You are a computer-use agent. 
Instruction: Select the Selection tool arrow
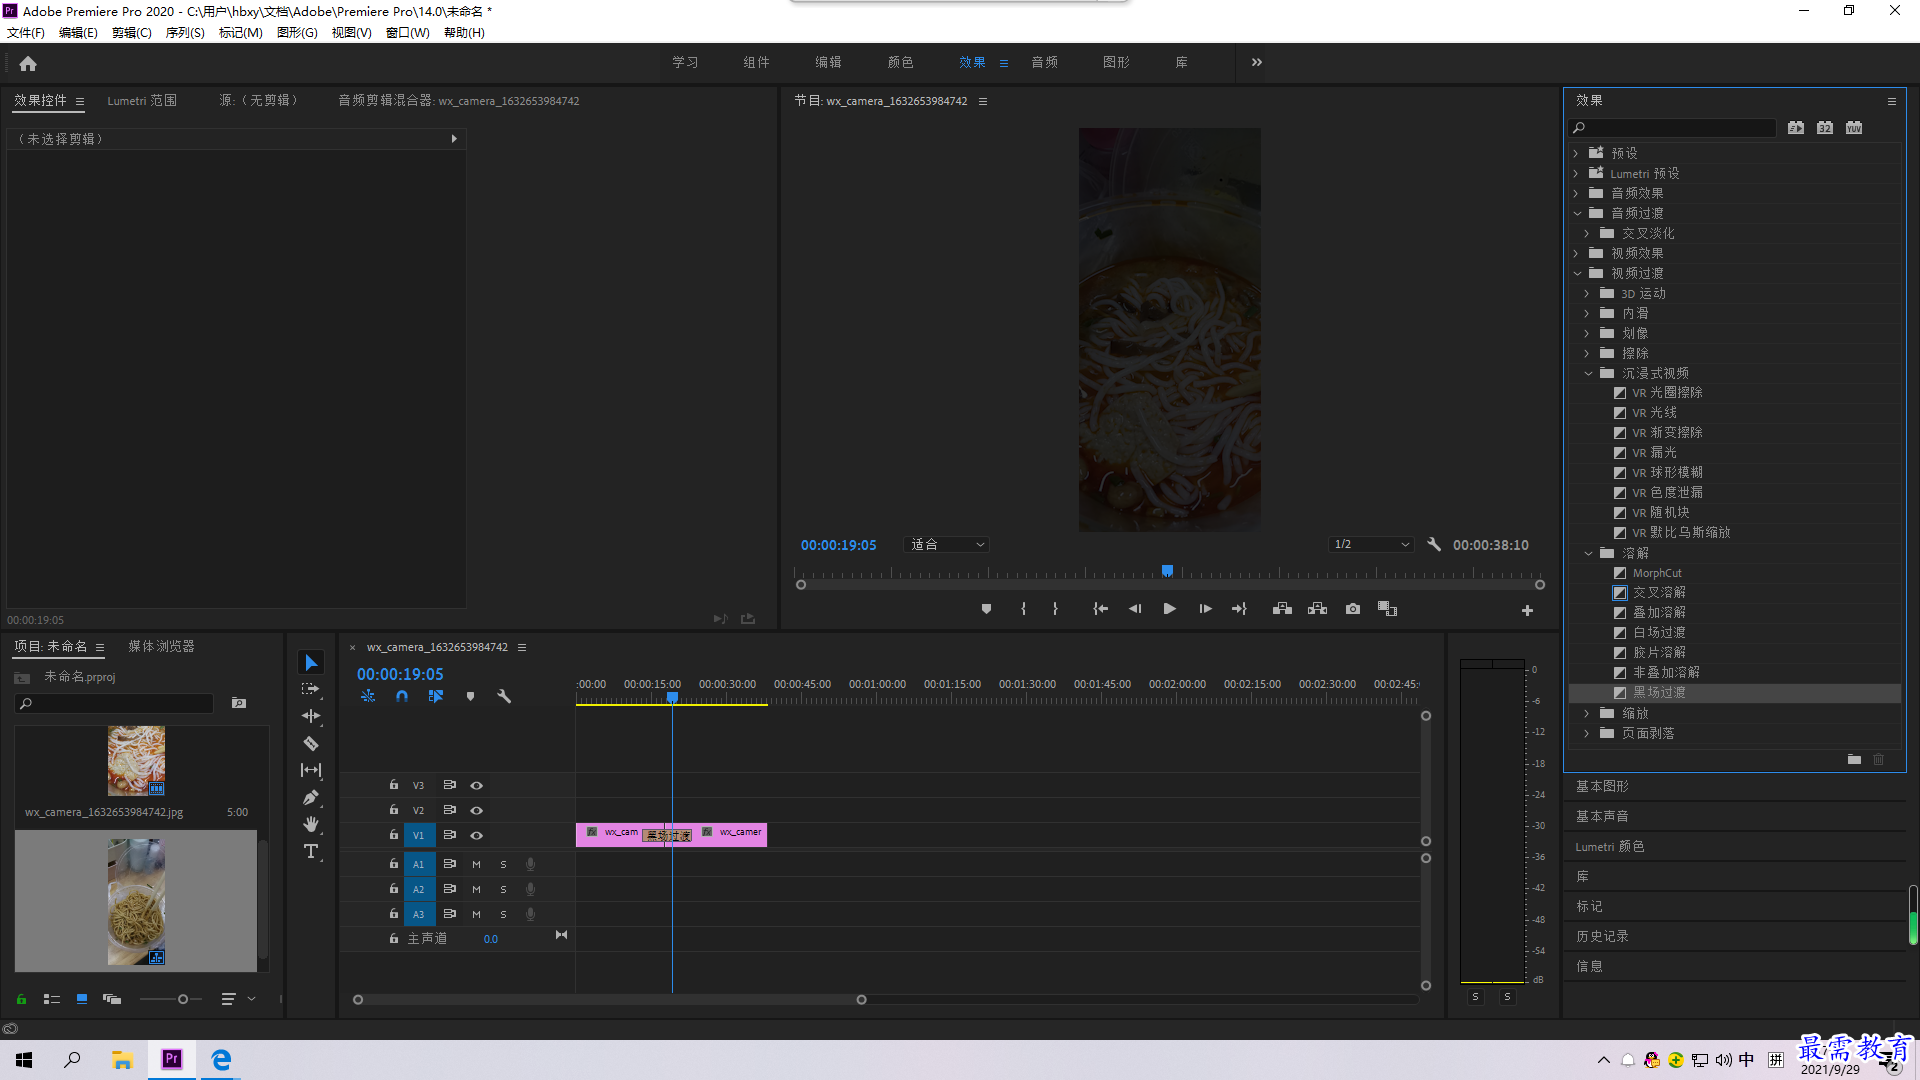coord(311,663)
